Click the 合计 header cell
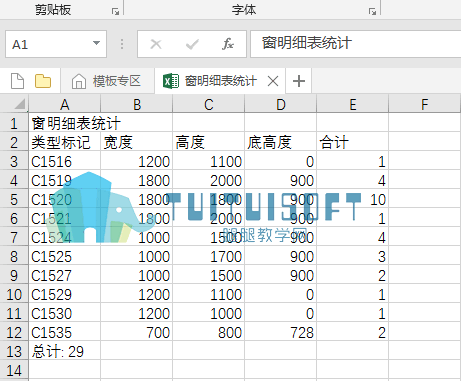This screenshot has width=461, height=381. (353, 142)
